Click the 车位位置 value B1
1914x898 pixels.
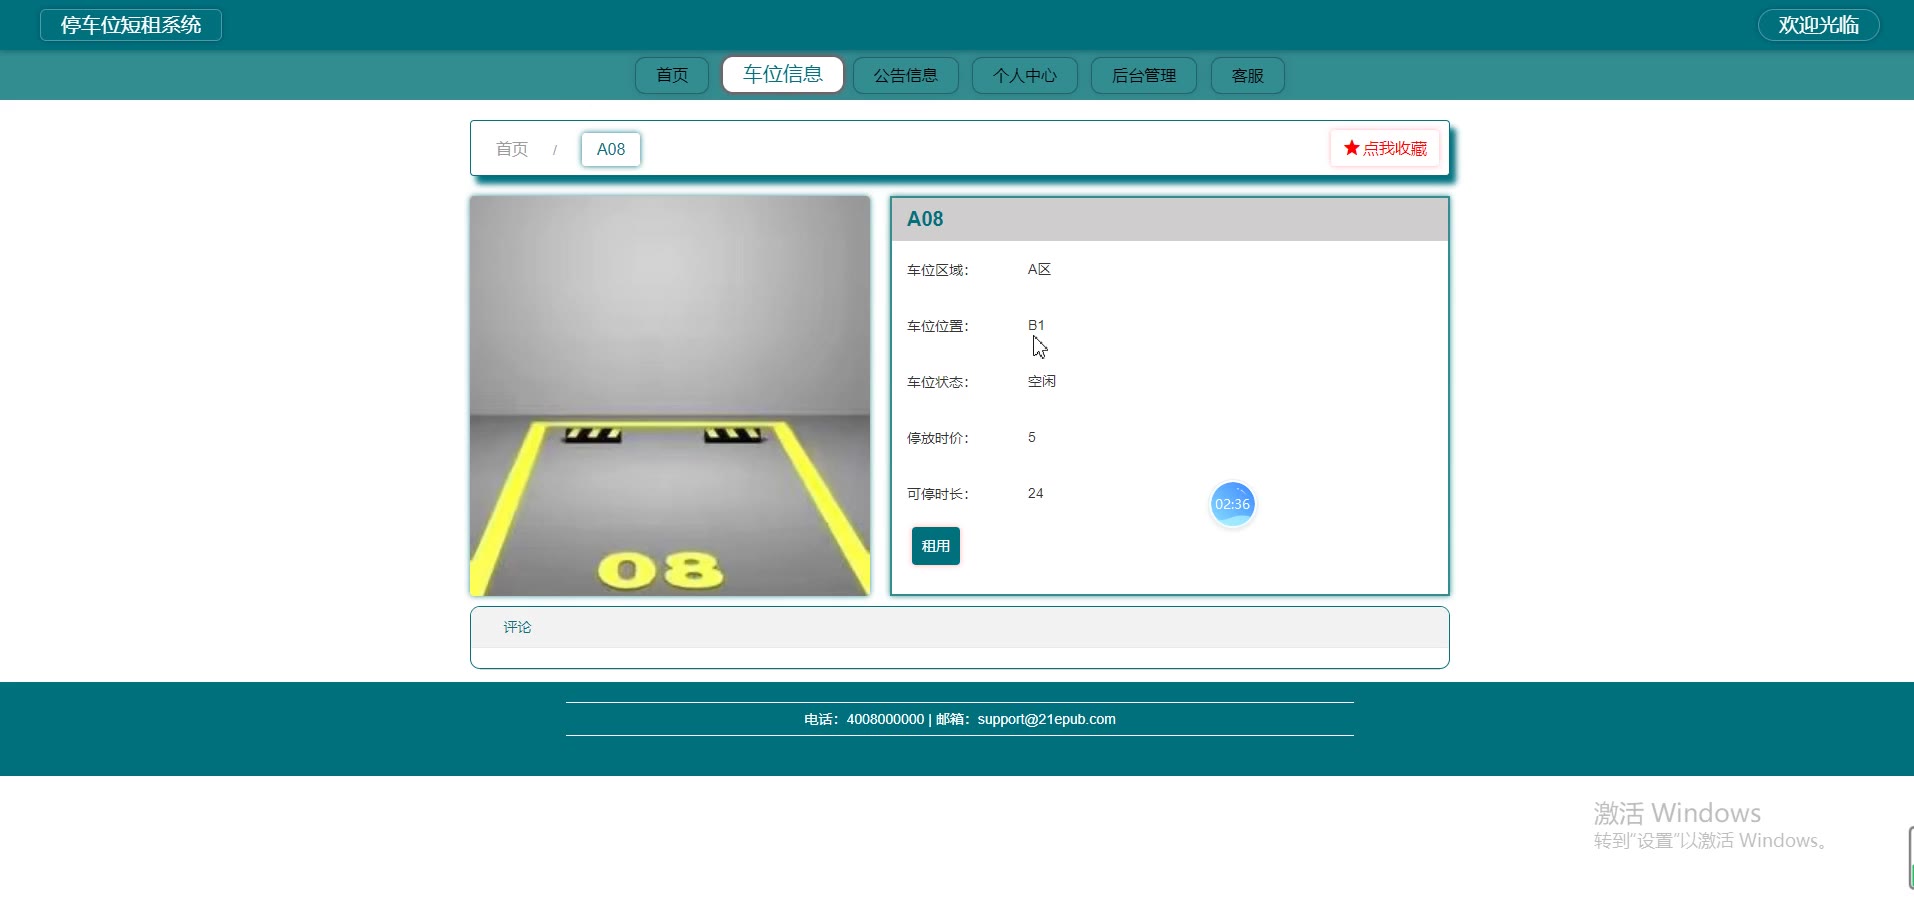pyautogui.click(x=1036, y=326)
